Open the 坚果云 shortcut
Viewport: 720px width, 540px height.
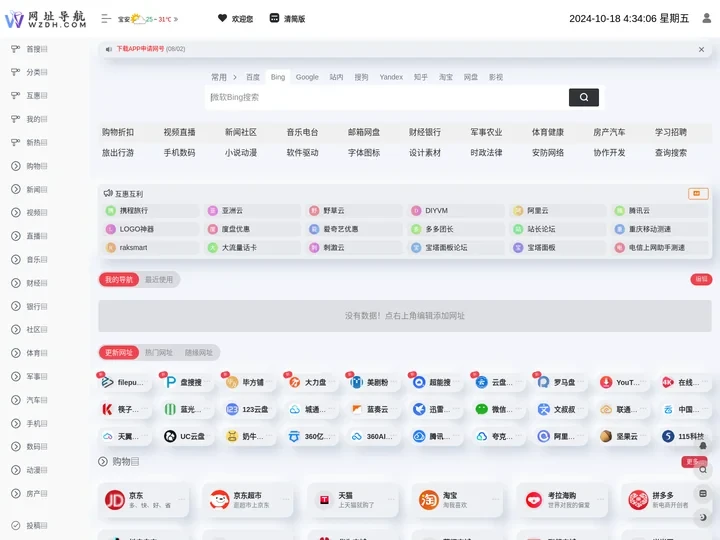[x=624, y=436]
